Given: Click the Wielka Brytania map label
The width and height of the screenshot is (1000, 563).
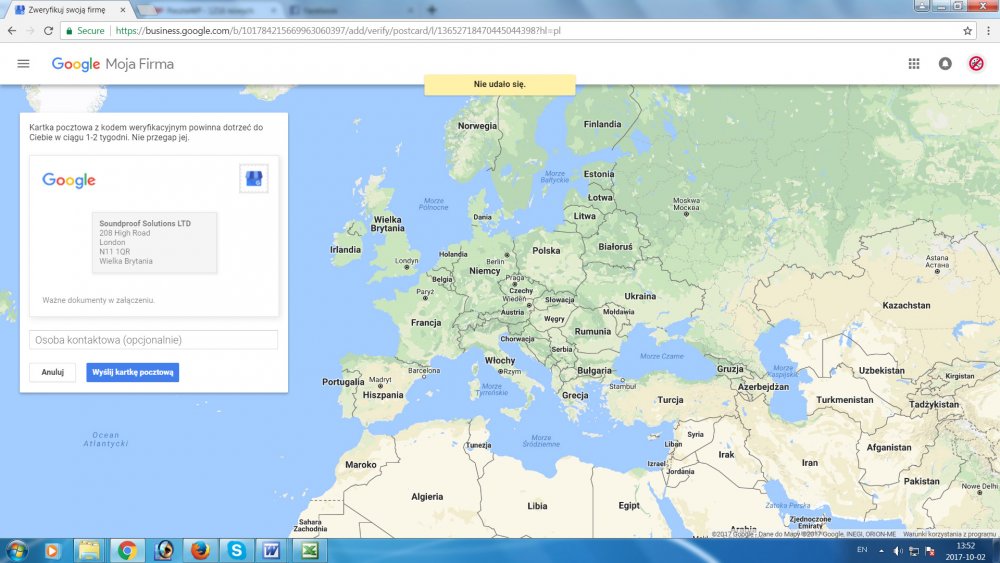Looking at the screenshot, I should [388, 224].
